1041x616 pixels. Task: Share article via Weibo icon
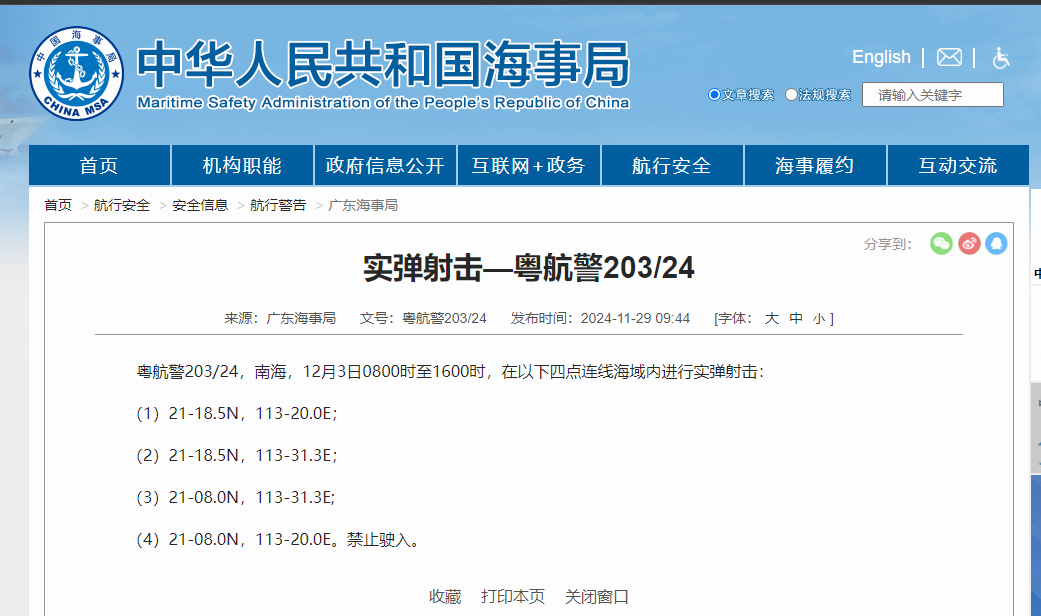pyautogui.click(x=969, y=243)
